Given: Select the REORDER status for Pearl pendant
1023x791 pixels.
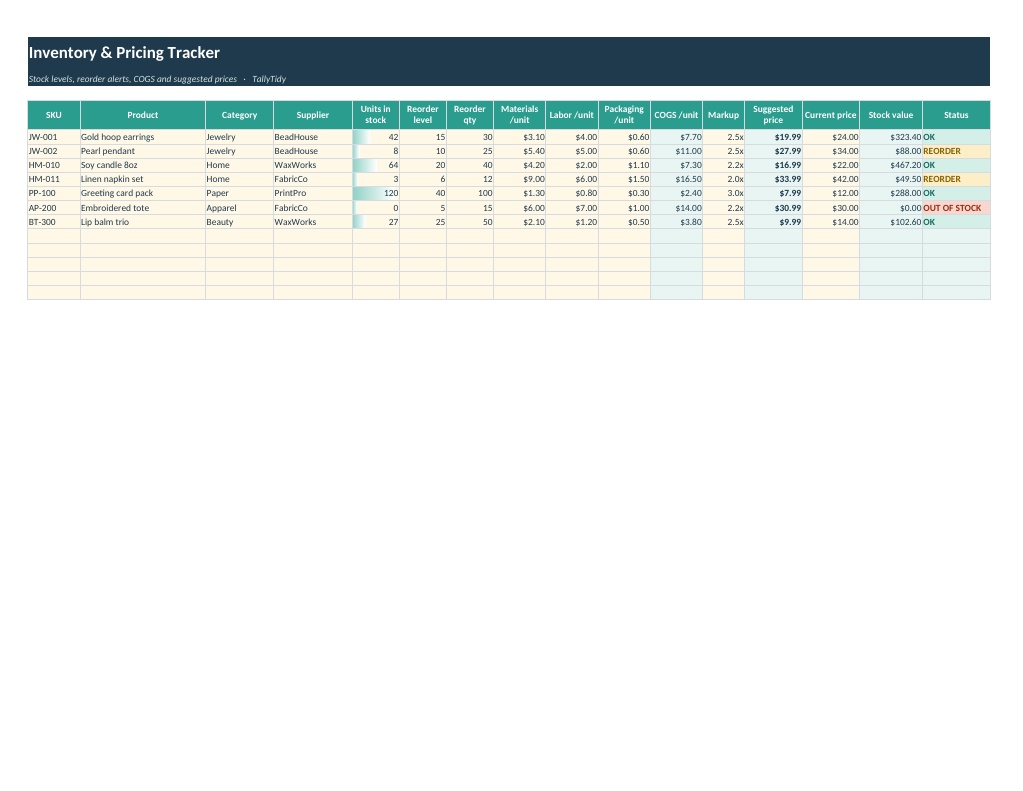Looking at the screenshot, I should click(x=956, y=151).
